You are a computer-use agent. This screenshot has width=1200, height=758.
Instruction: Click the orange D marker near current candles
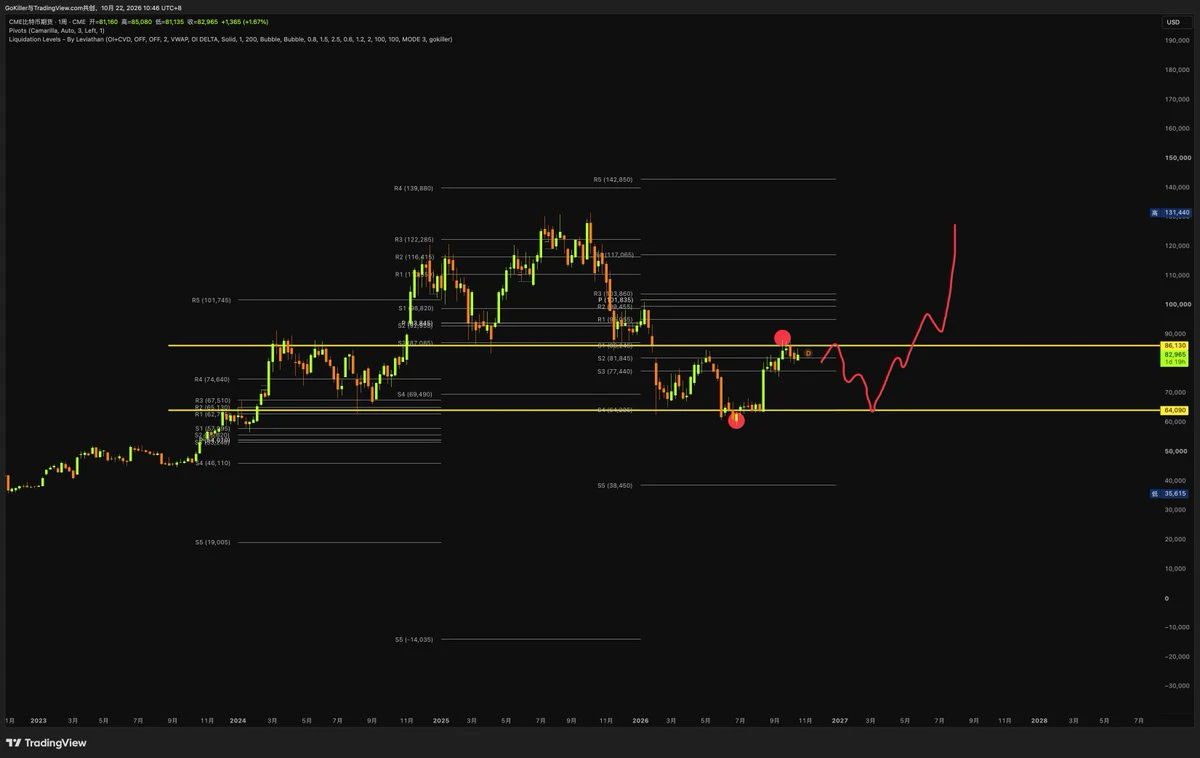click(x=808, y=354)
